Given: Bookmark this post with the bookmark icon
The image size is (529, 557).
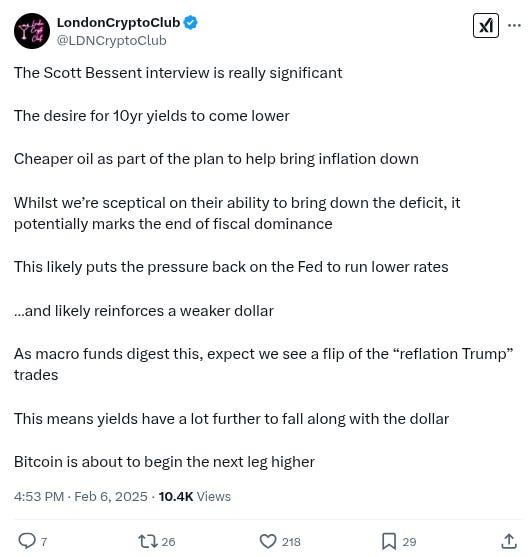Looking at the screenshot, I should (x=389, y=541).
